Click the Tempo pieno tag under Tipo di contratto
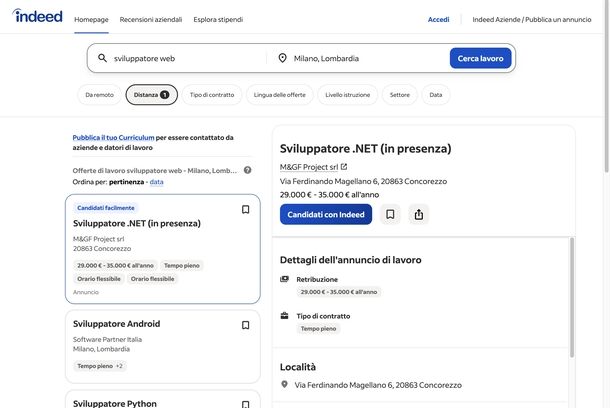The image size is (610, 408). [x=318, y=329]
